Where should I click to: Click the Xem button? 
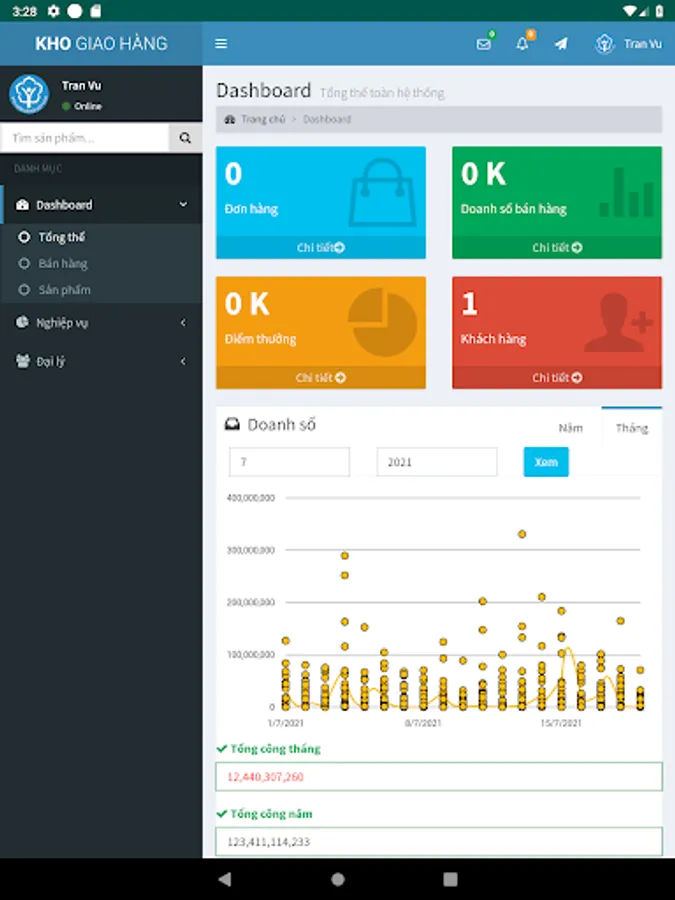pyautogui.click(x=546, y=462)
